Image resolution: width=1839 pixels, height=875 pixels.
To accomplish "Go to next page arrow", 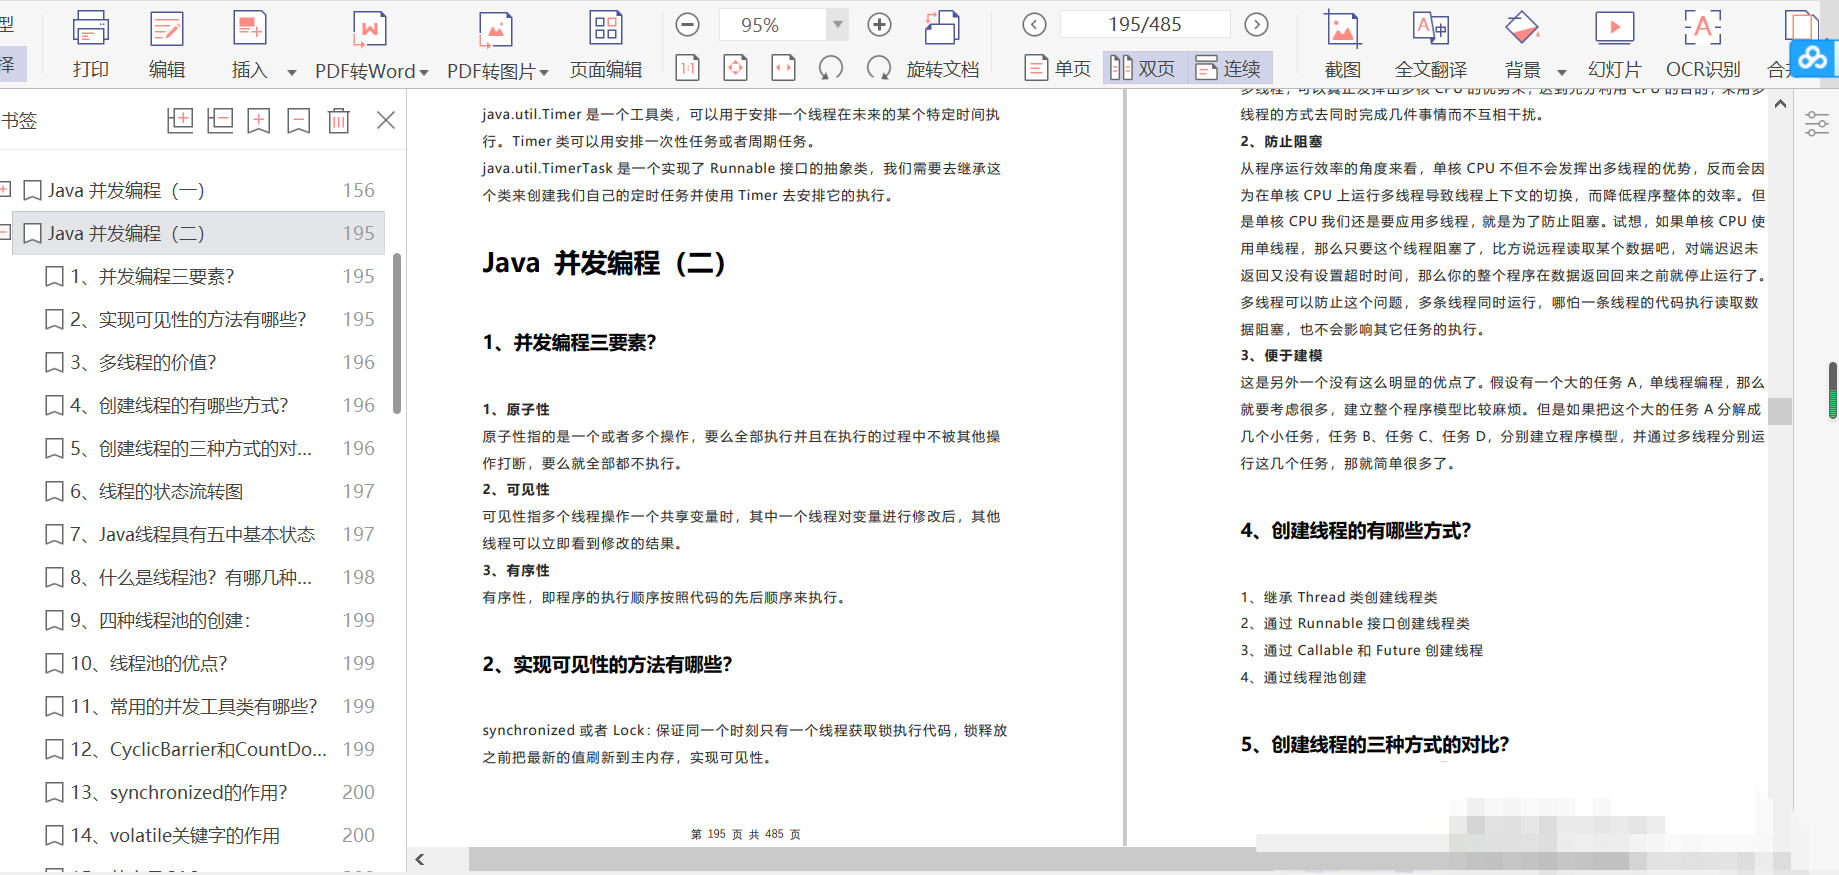I will pyautogui.click(x=1257, y=25).
